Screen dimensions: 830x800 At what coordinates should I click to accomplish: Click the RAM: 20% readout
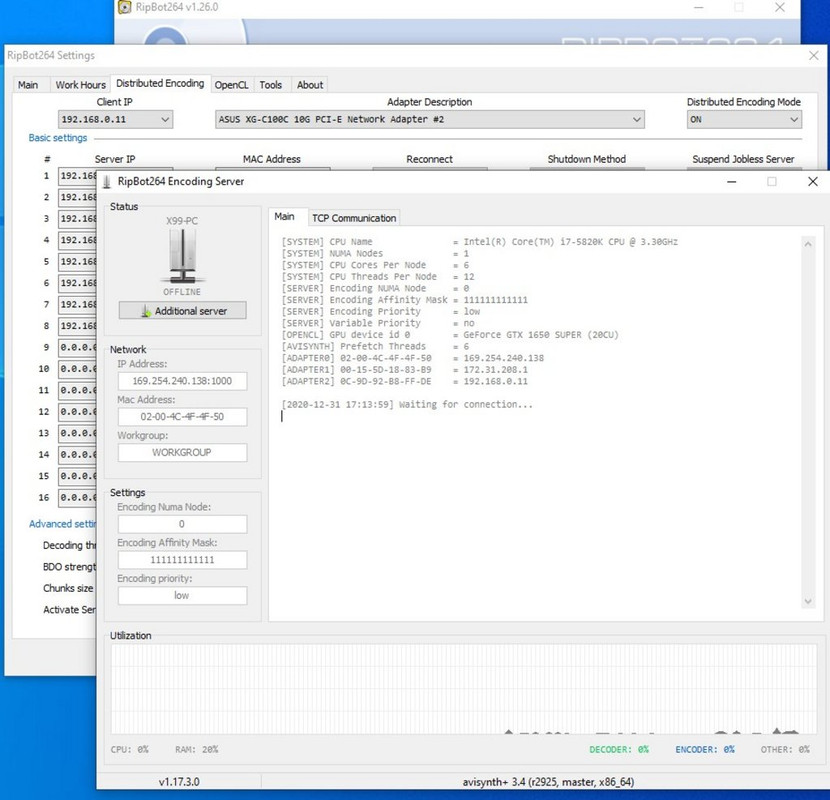(196, 749)
